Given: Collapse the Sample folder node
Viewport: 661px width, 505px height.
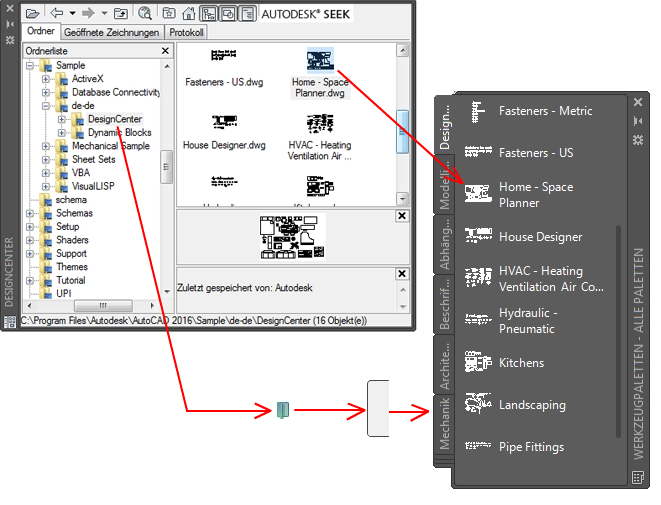Looking at the screenshot, I should (30, 66).
